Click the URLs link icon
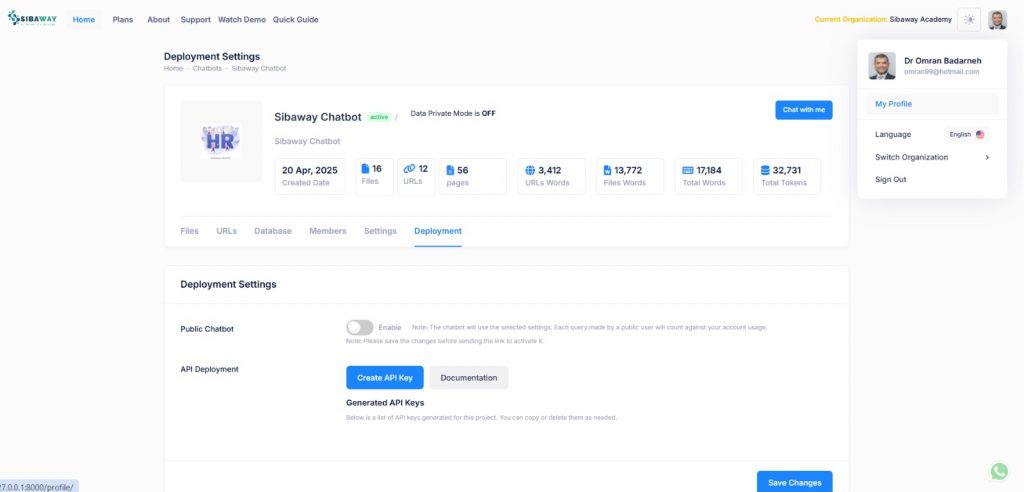The image size is (1024, 492). [409, 169]
